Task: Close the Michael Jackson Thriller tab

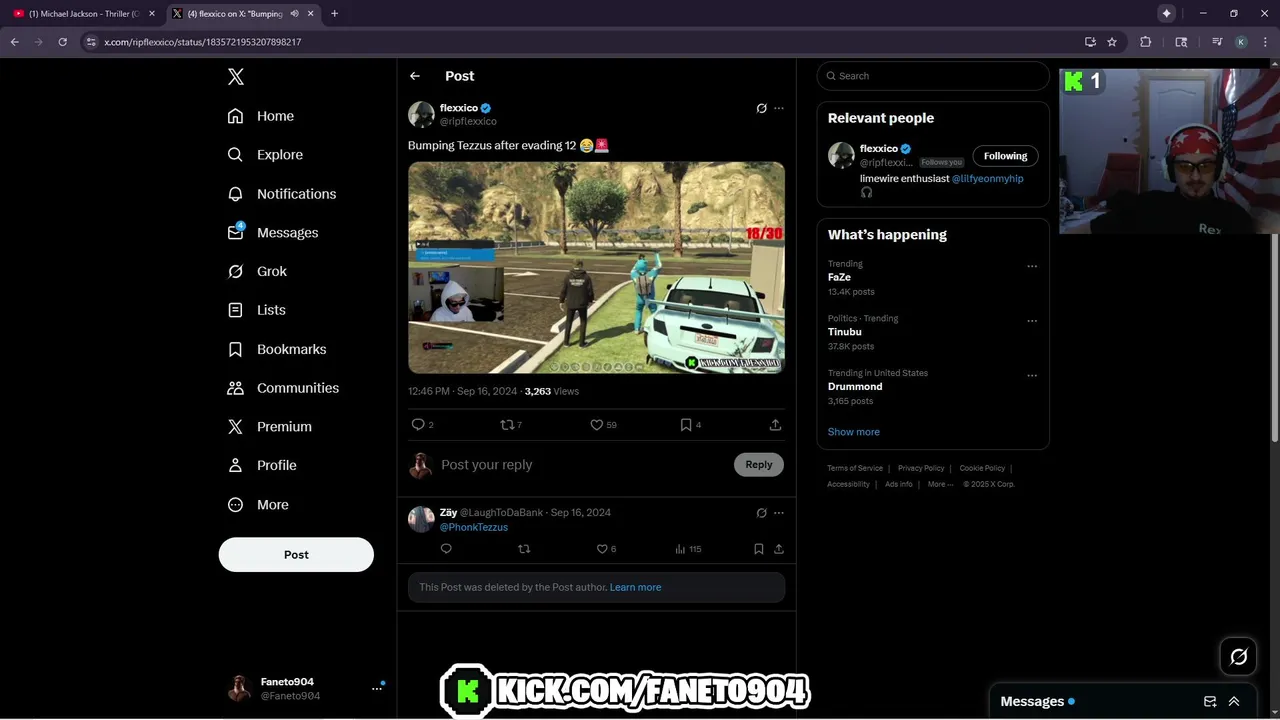Action: coord(152,14)
